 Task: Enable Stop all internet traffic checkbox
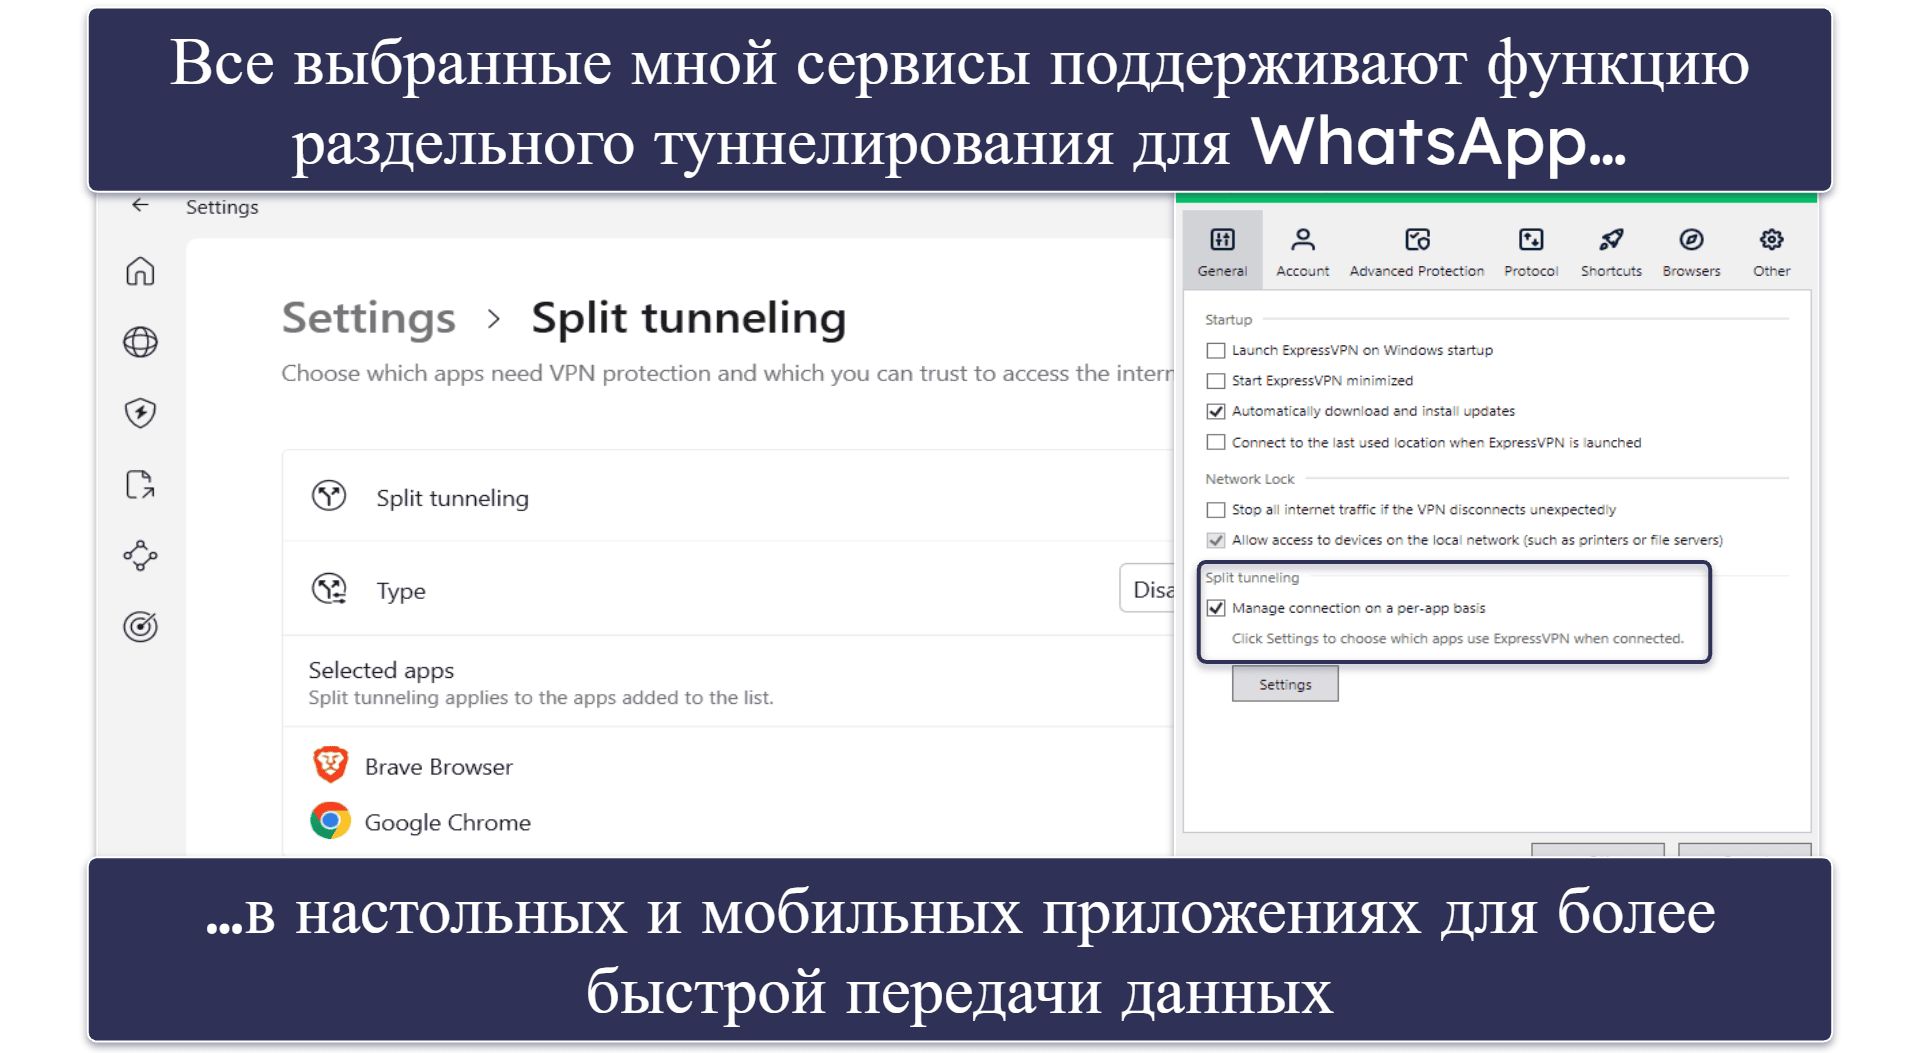tap(1216, 510)
